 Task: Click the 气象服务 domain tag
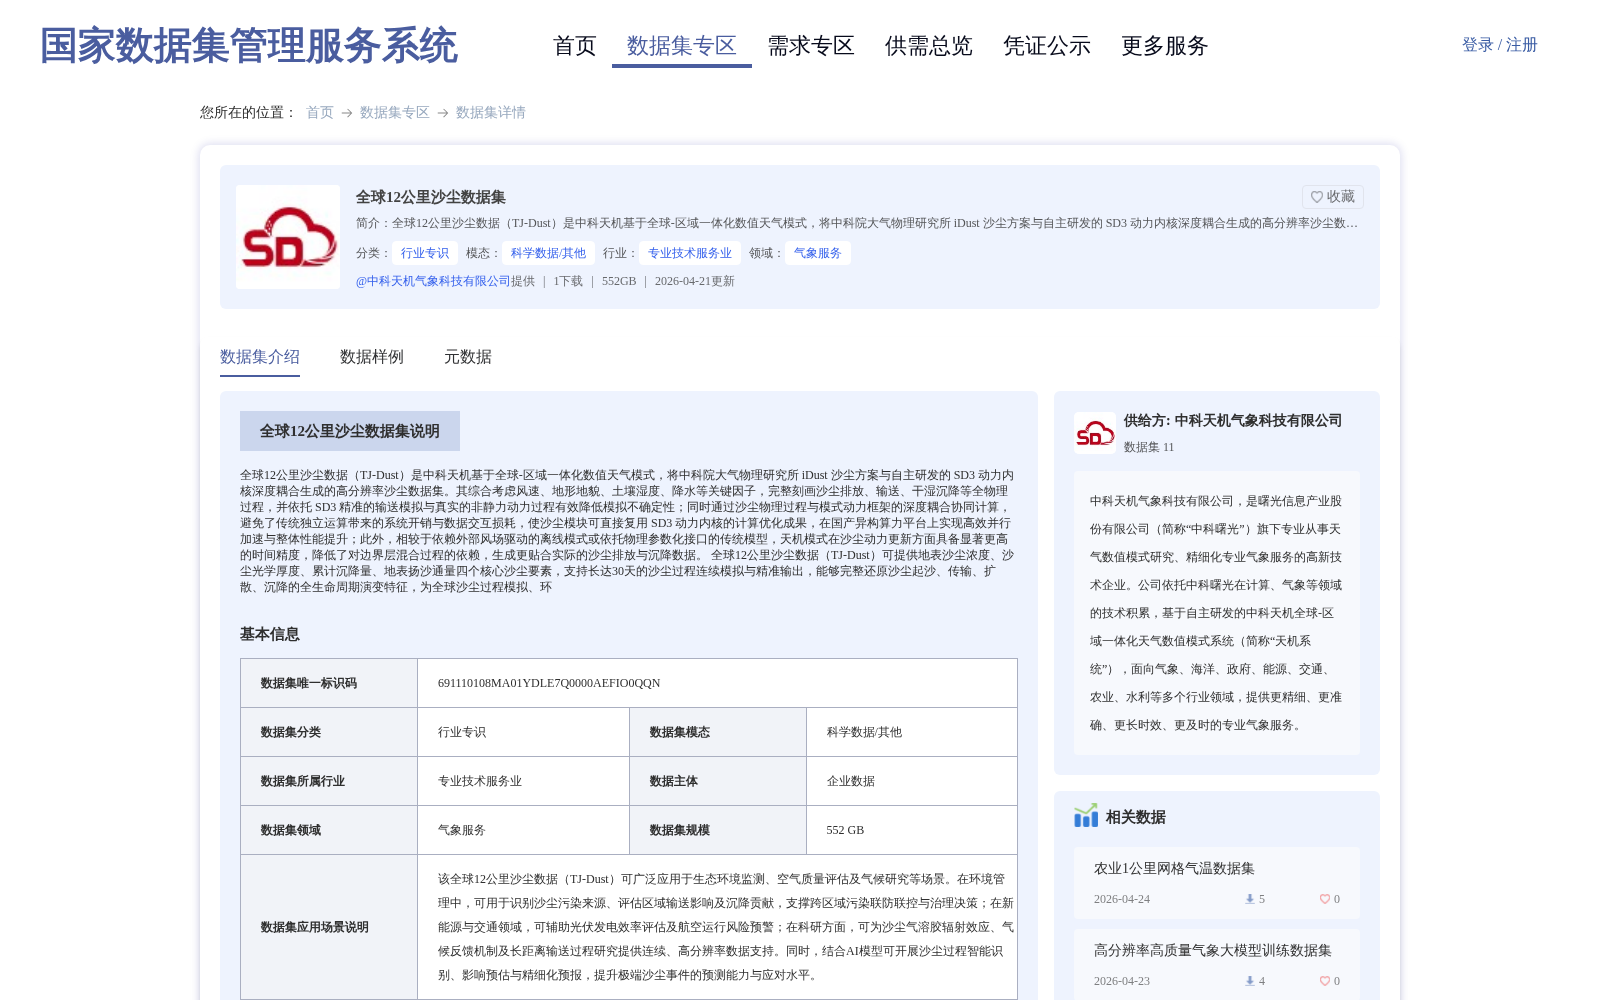click(818, 253)
